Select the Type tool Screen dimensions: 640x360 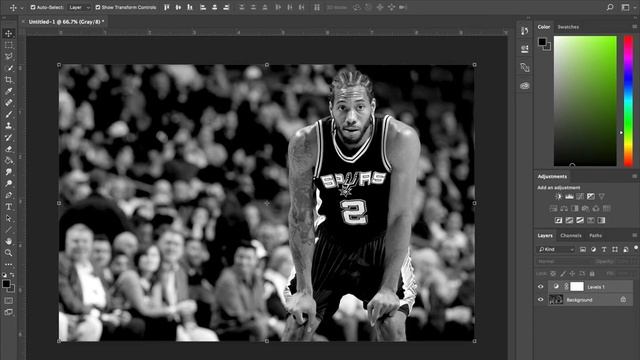coord(9,207)
